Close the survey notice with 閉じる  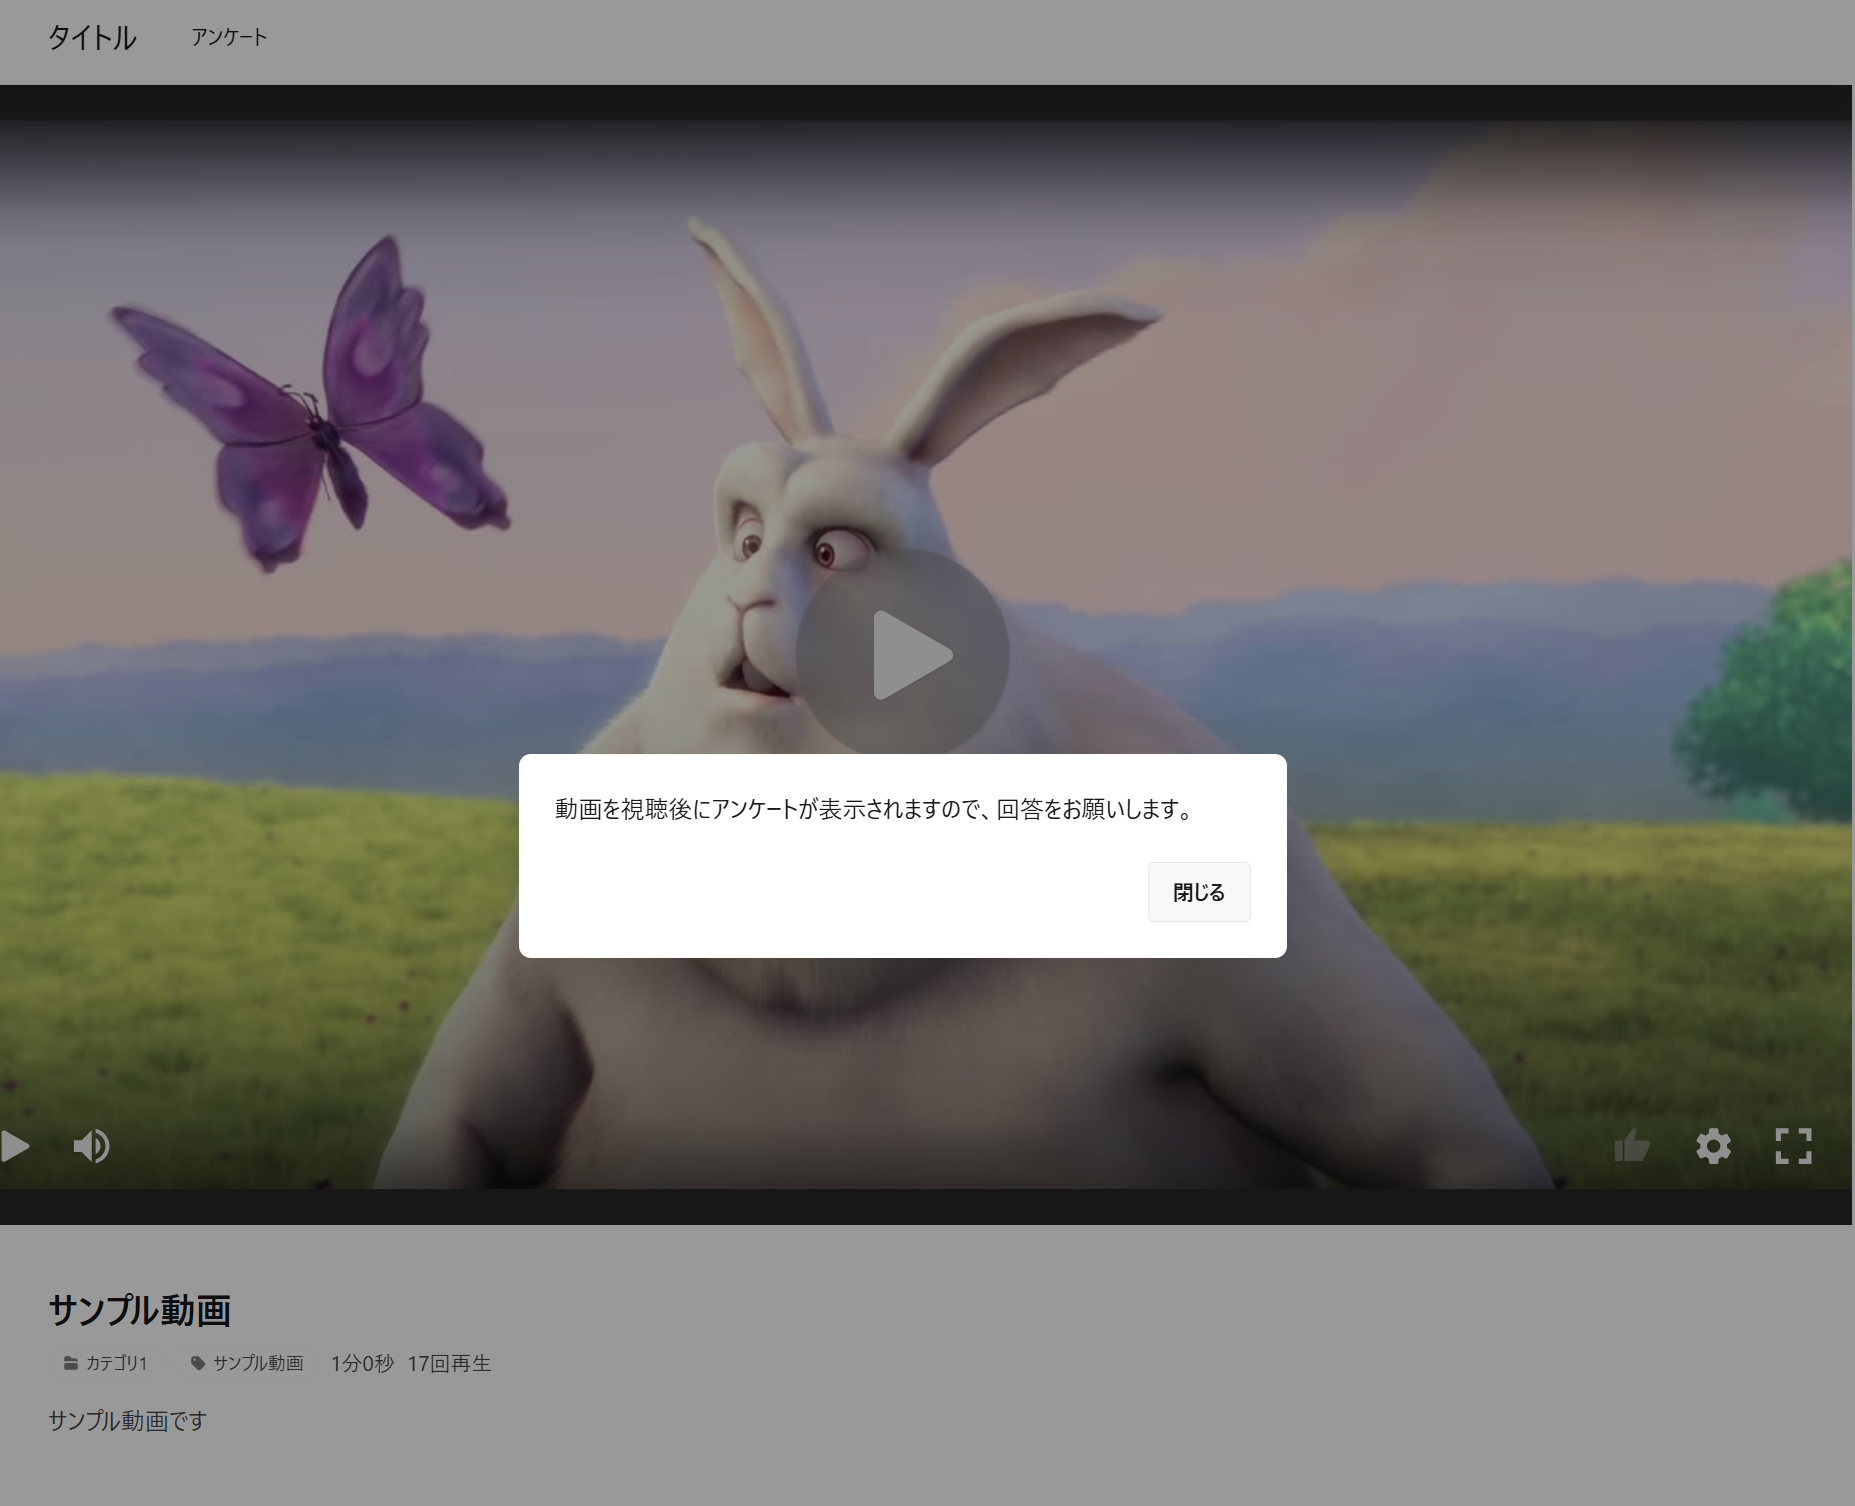1198,892
